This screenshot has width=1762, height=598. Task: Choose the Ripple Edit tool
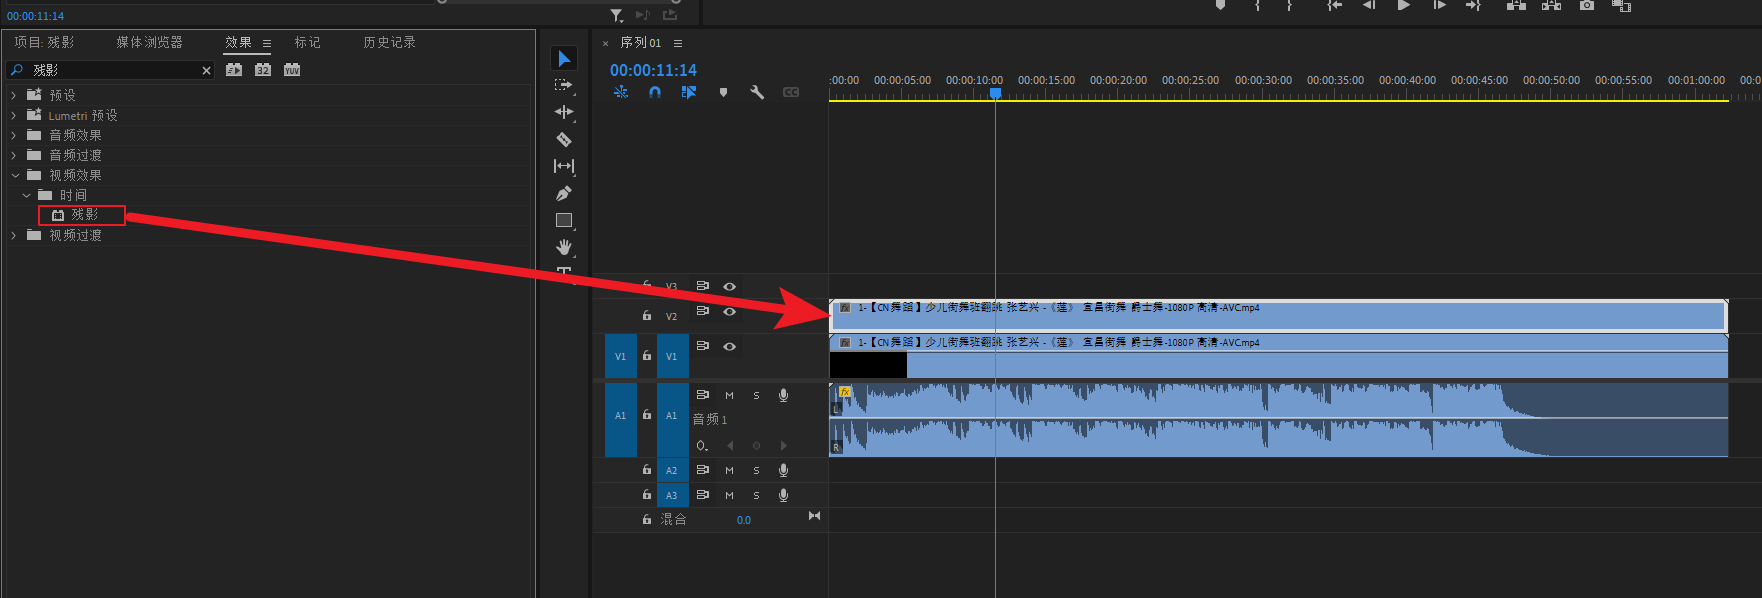tap(564, 112)
